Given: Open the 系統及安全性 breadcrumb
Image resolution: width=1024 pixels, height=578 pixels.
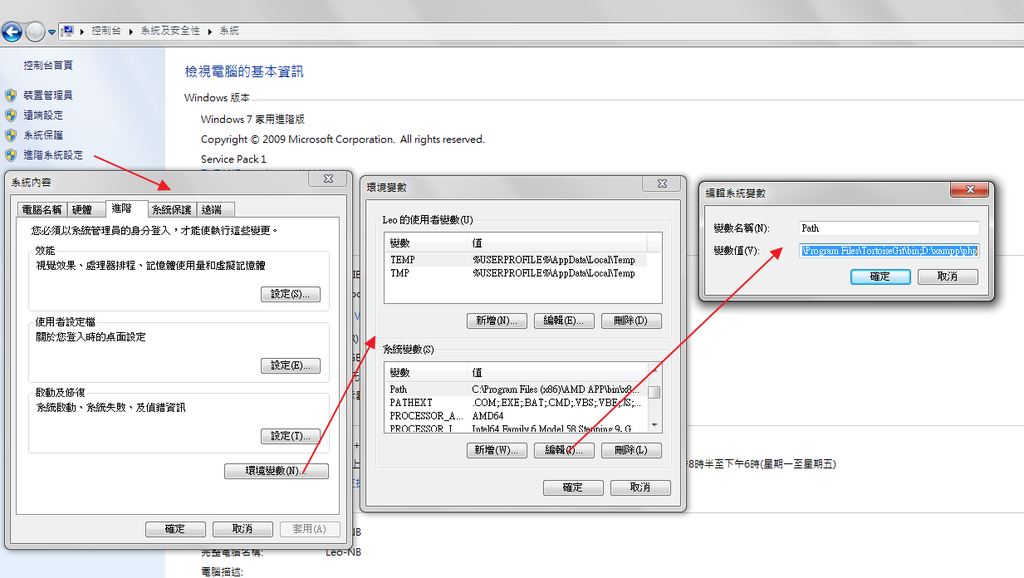Looking at the screenshot, I should tap(170, 31).
